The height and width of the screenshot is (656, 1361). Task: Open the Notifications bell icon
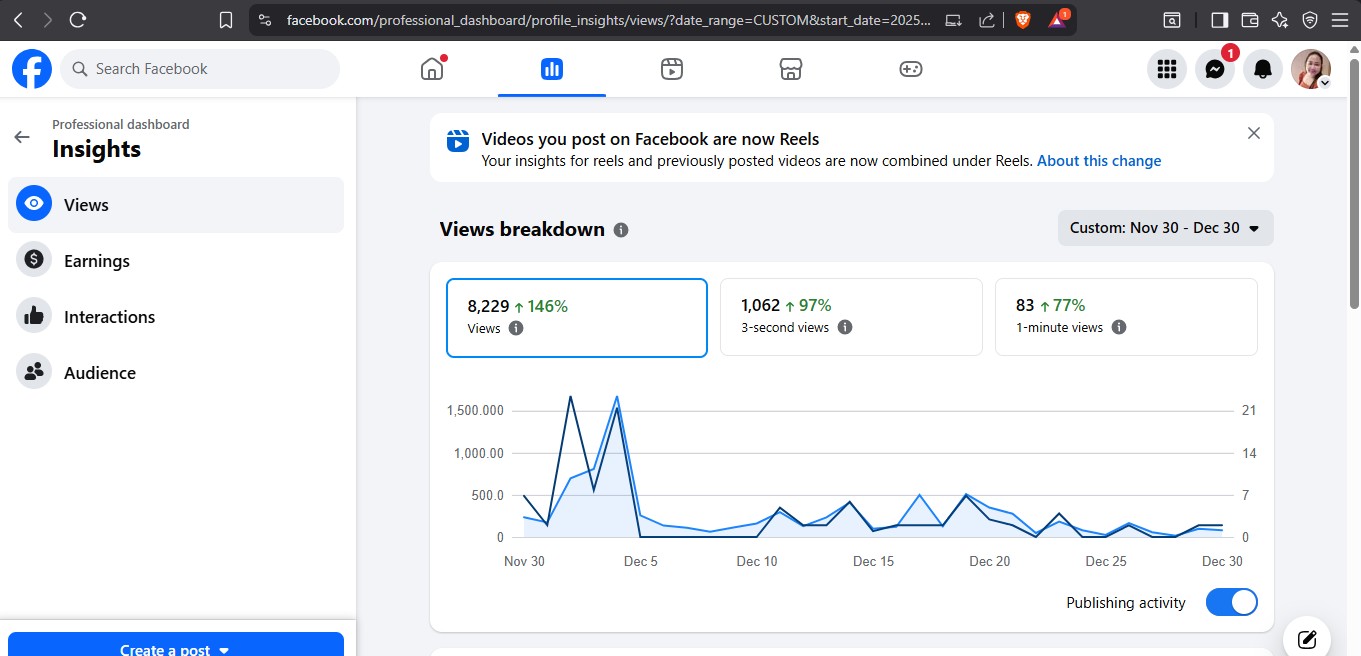1263,69
